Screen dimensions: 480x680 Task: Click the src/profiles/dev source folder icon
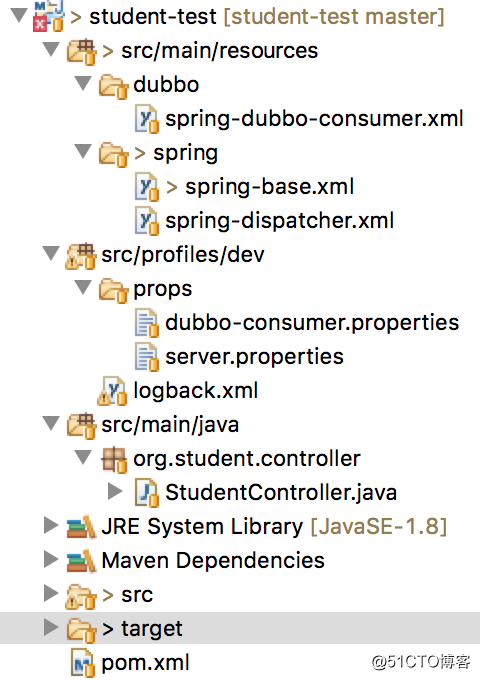pyautogui.click(x=81, y=256)
